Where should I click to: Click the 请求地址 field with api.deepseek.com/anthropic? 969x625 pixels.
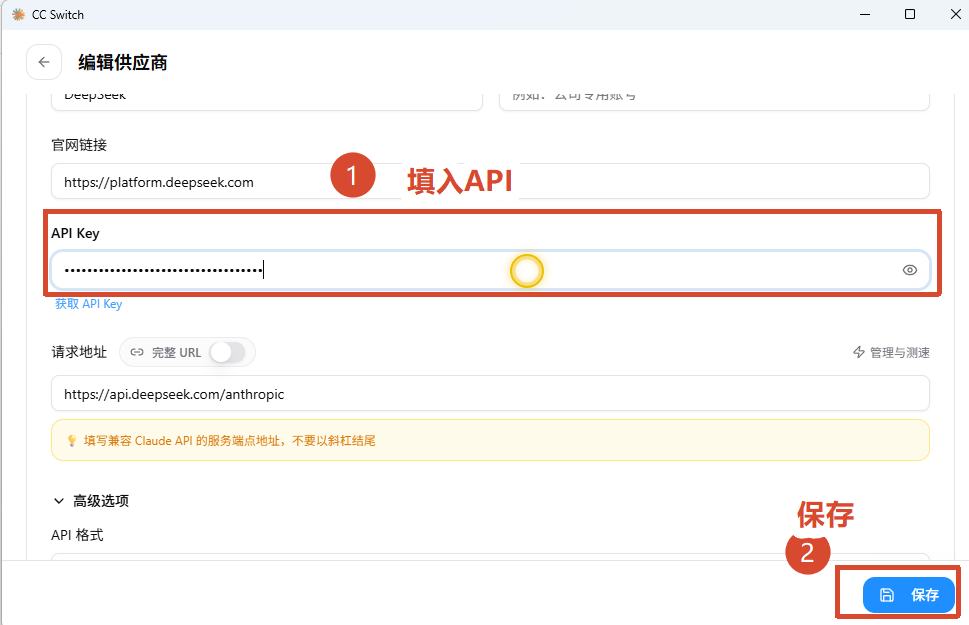[x=490, y=394]
